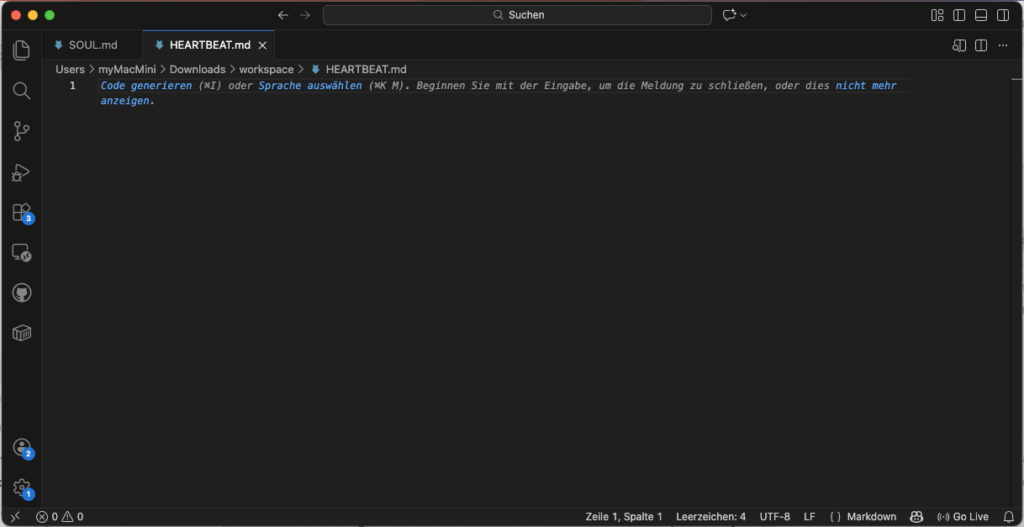The height and width of the screenshot is (527, 1024).
Task: Switch to the SOUL.md tab
Action: [x=92, y=45]
